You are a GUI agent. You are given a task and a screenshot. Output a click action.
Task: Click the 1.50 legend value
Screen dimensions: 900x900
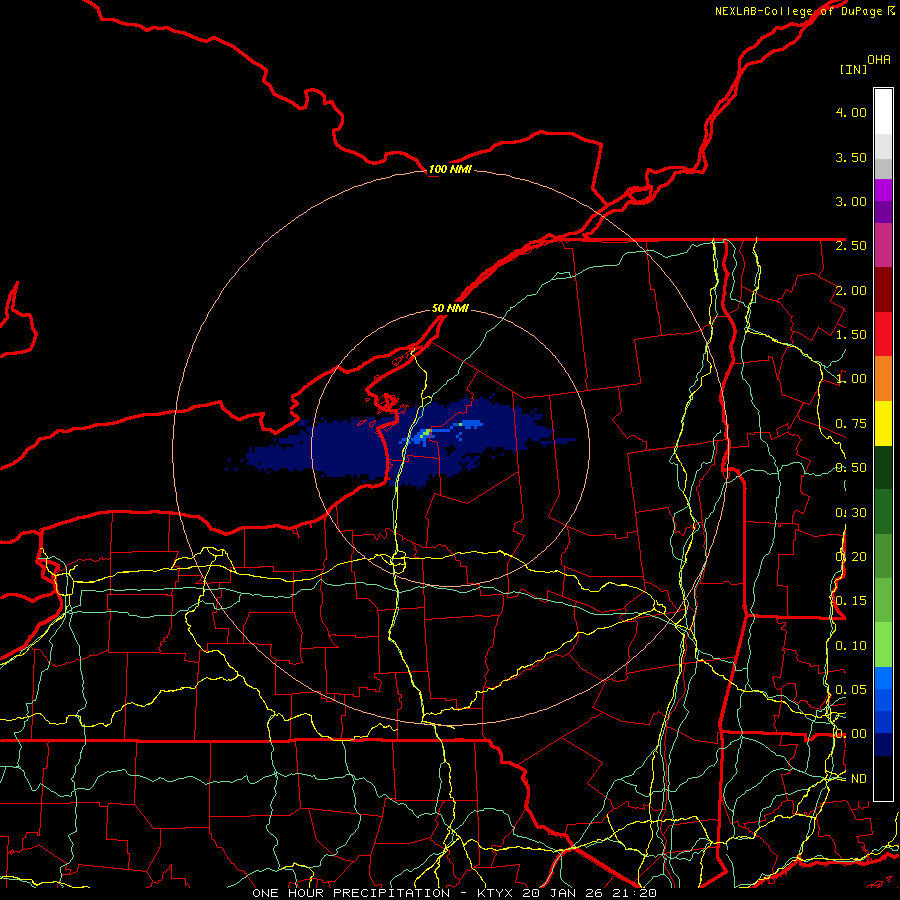click(851, 335)
